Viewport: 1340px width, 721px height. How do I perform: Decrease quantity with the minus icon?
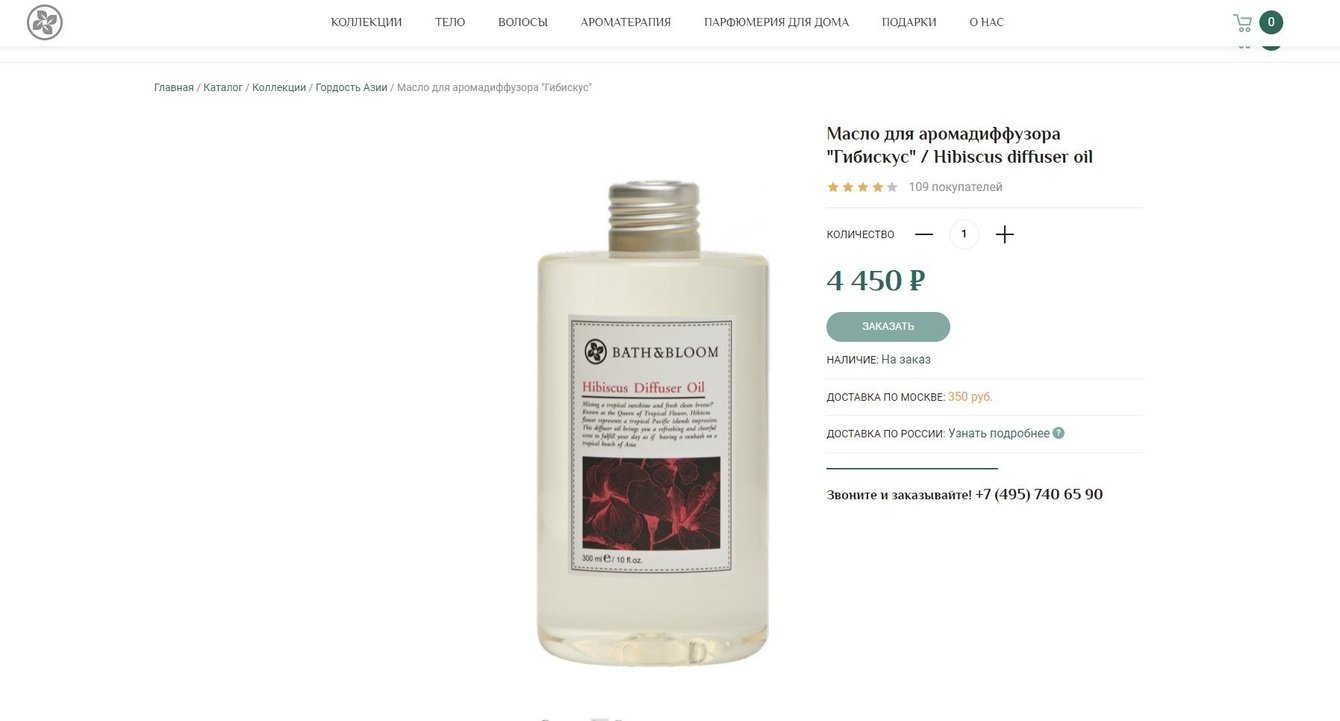pyautogui.click(x=924, y=234)
